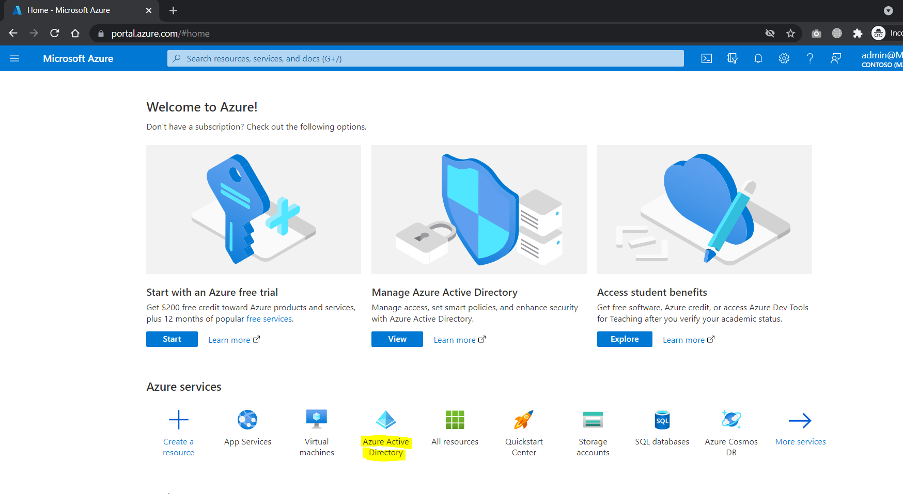Screen dimensions: 904x494
Task: Open SQL databases service icon
Action: 662,420
